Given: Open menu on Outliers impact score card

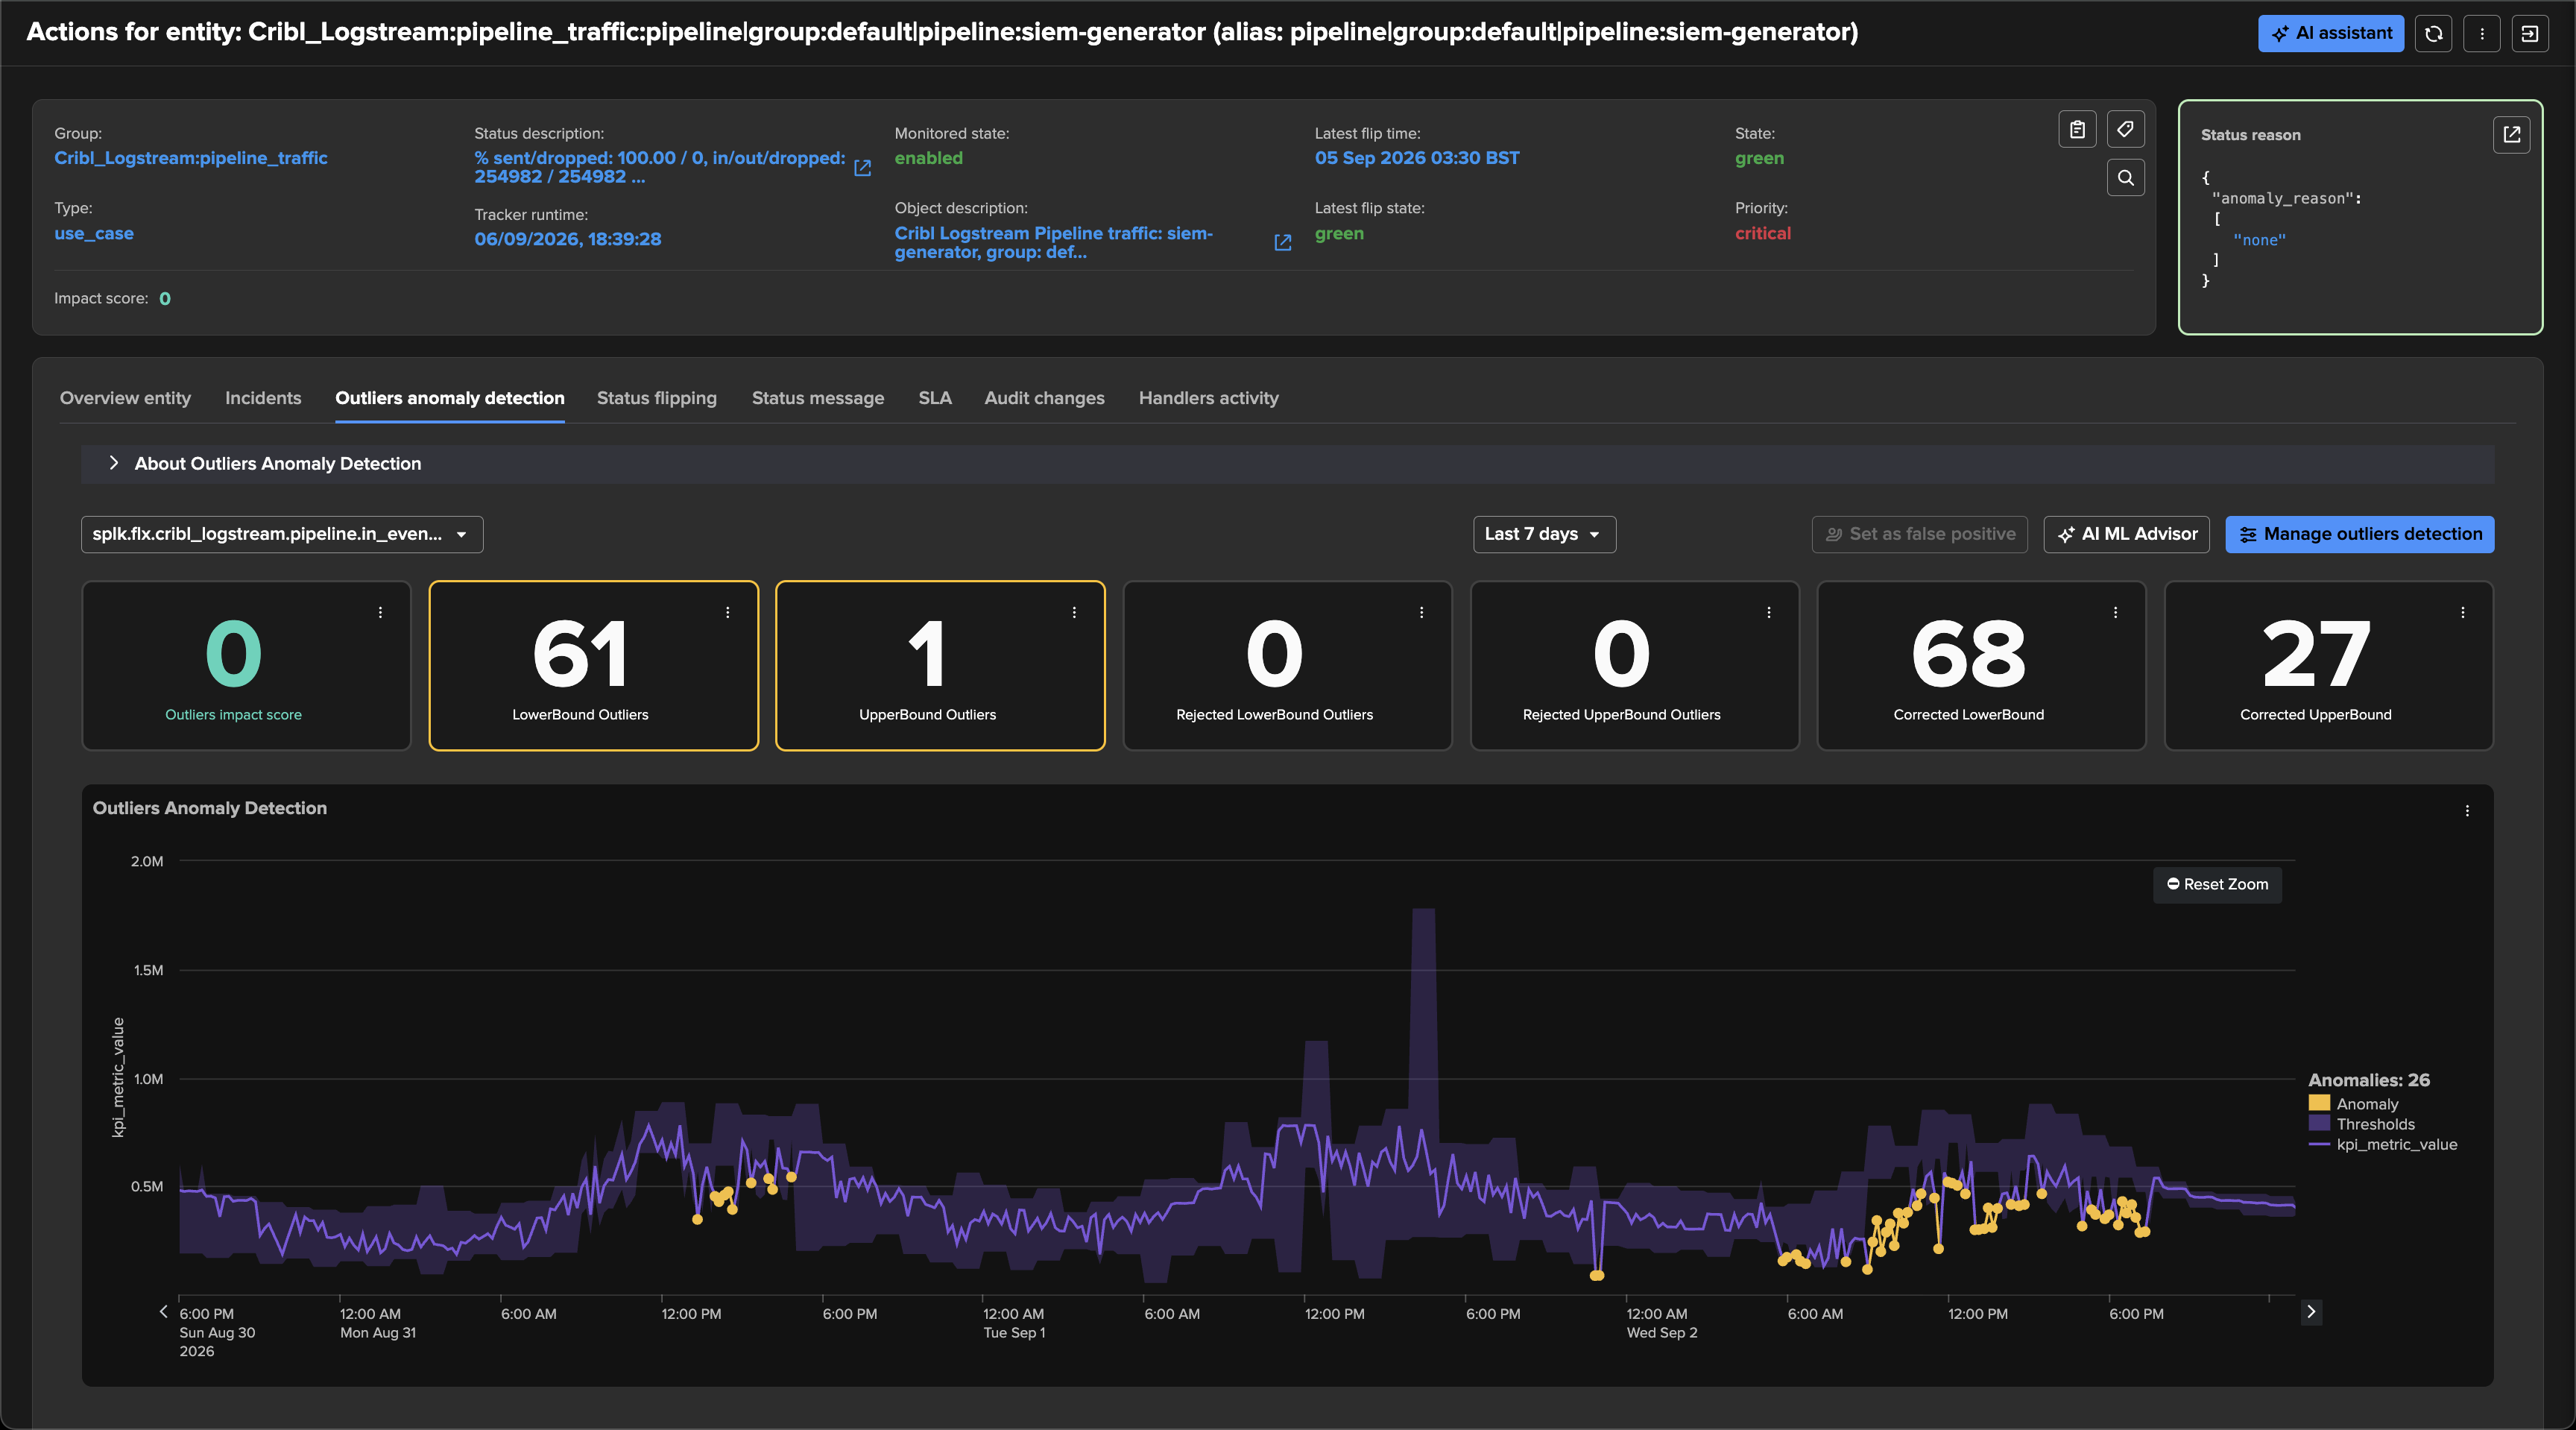Looking at the screenshot, I should tap(380, 612).
